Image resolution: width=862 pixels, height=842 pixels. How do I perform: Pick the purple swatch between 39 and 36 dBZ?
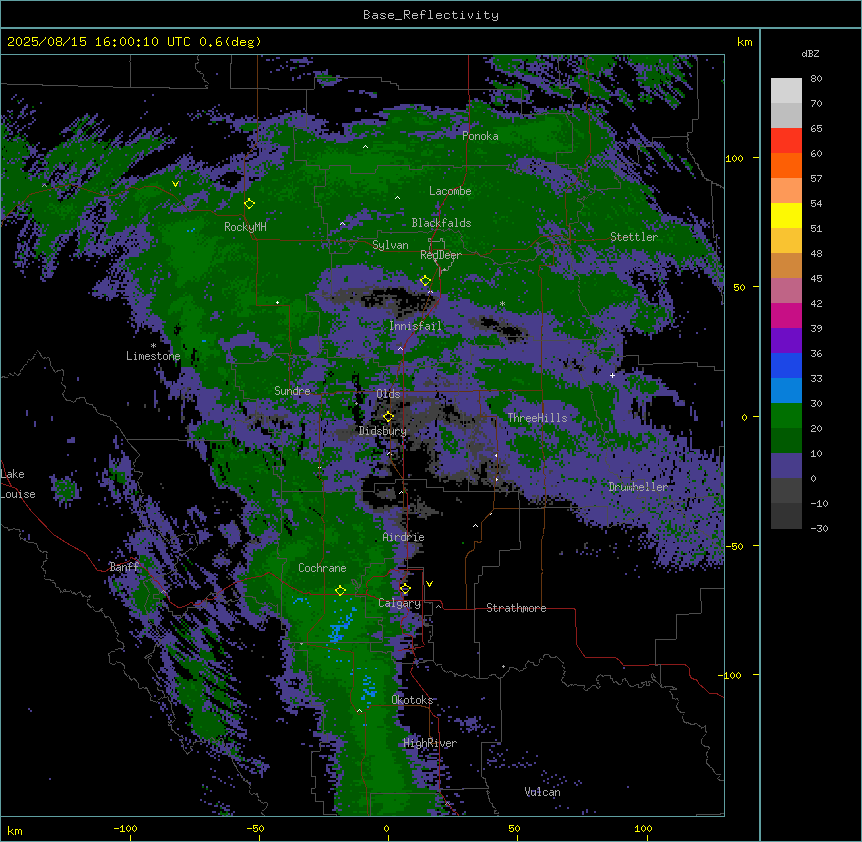pos(786,340)
